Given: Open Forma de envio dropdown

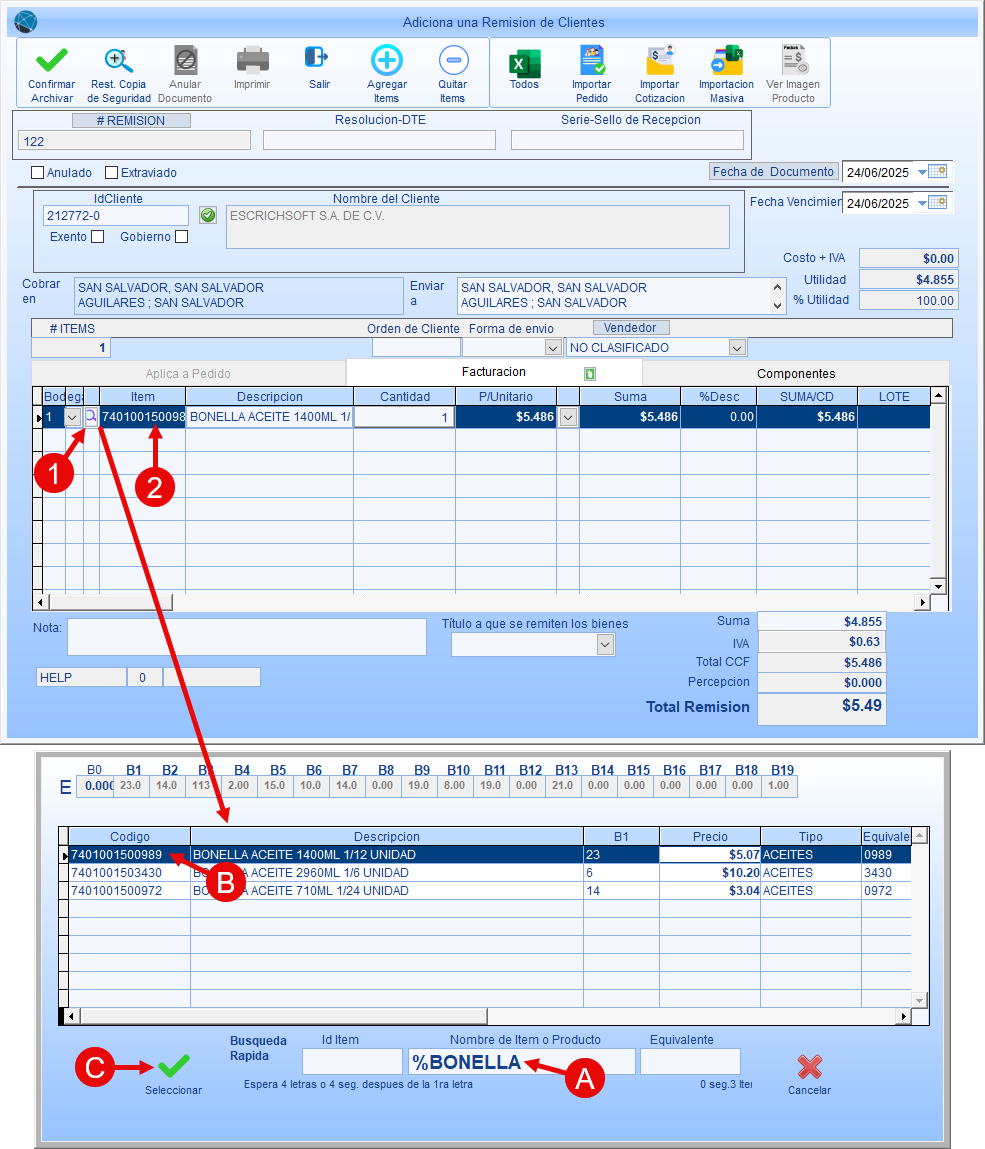Looking at the screenshot, I should tap(553, 348).
